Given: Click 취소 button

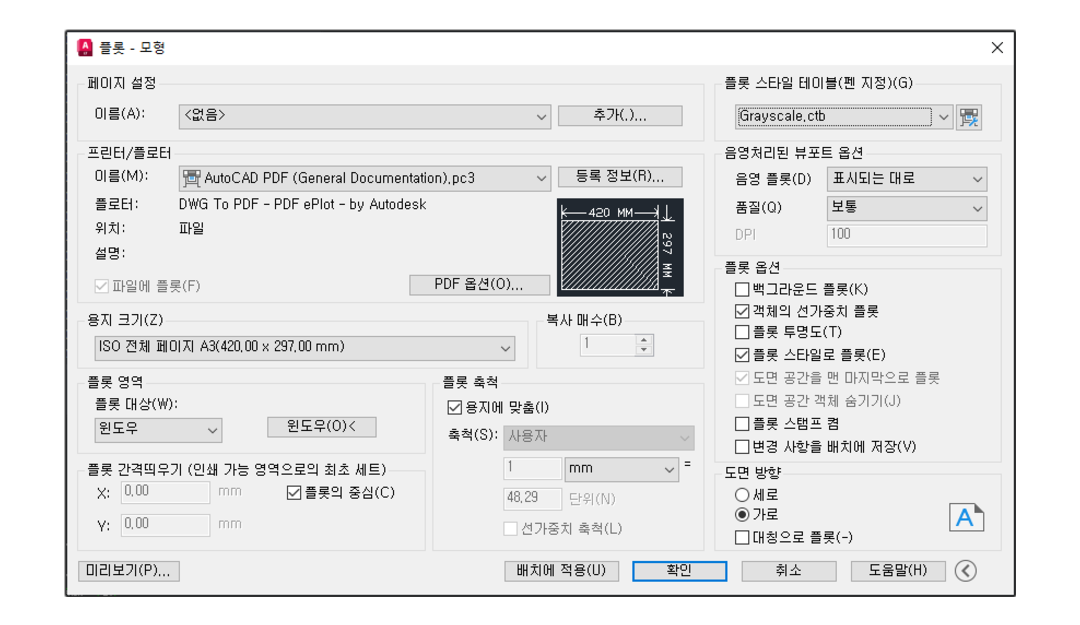Looking at the screenshot, I should coord(789,571).
